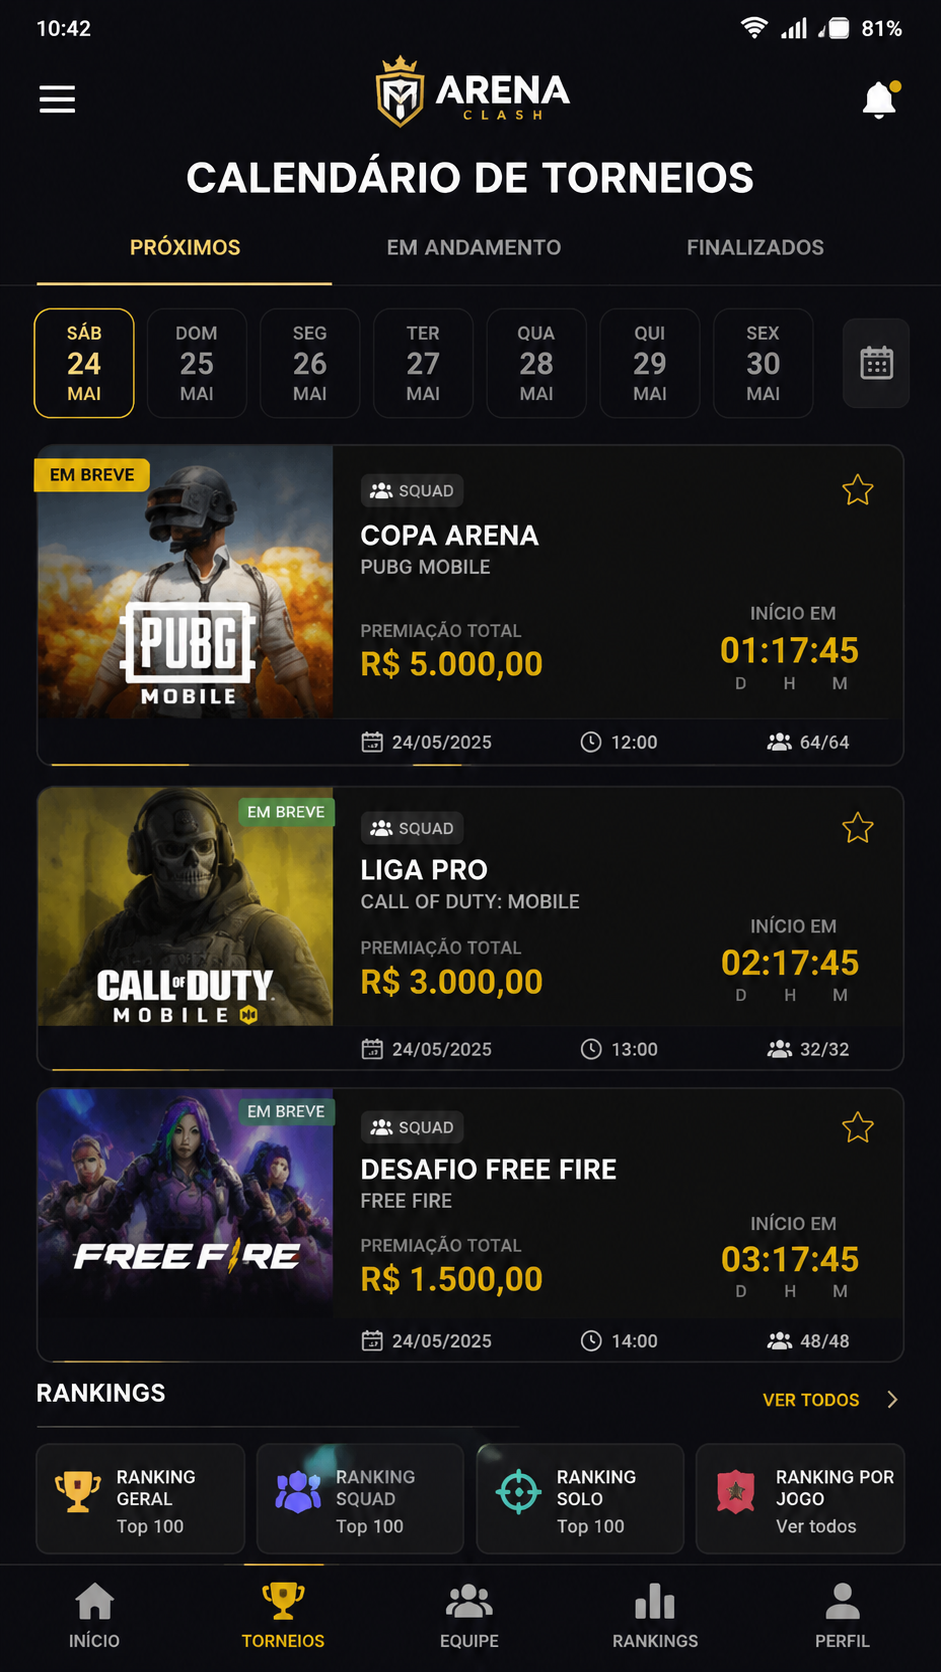Open the hamburger menu
941x1672 pixels.
click(57, 99)
